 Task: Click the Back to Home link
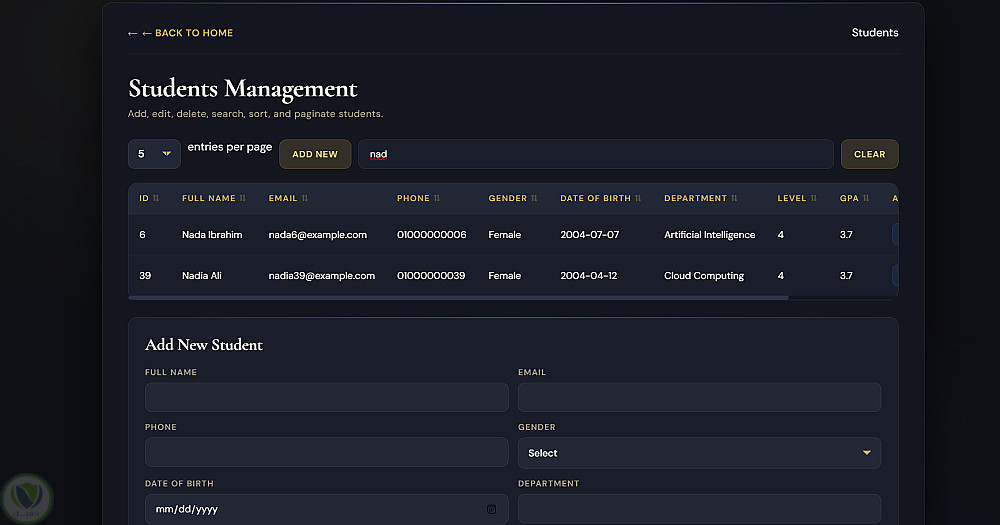click(180, 33)
